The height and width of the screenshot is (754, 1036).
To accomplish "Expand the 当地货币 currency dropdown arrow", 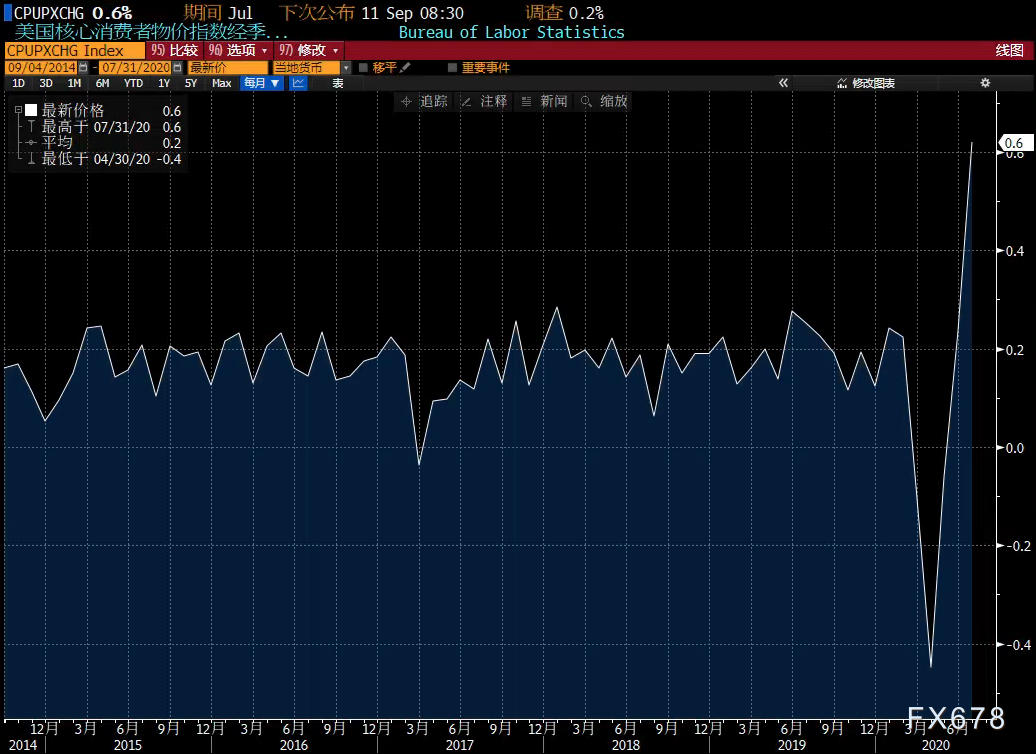I will point(346,68).
